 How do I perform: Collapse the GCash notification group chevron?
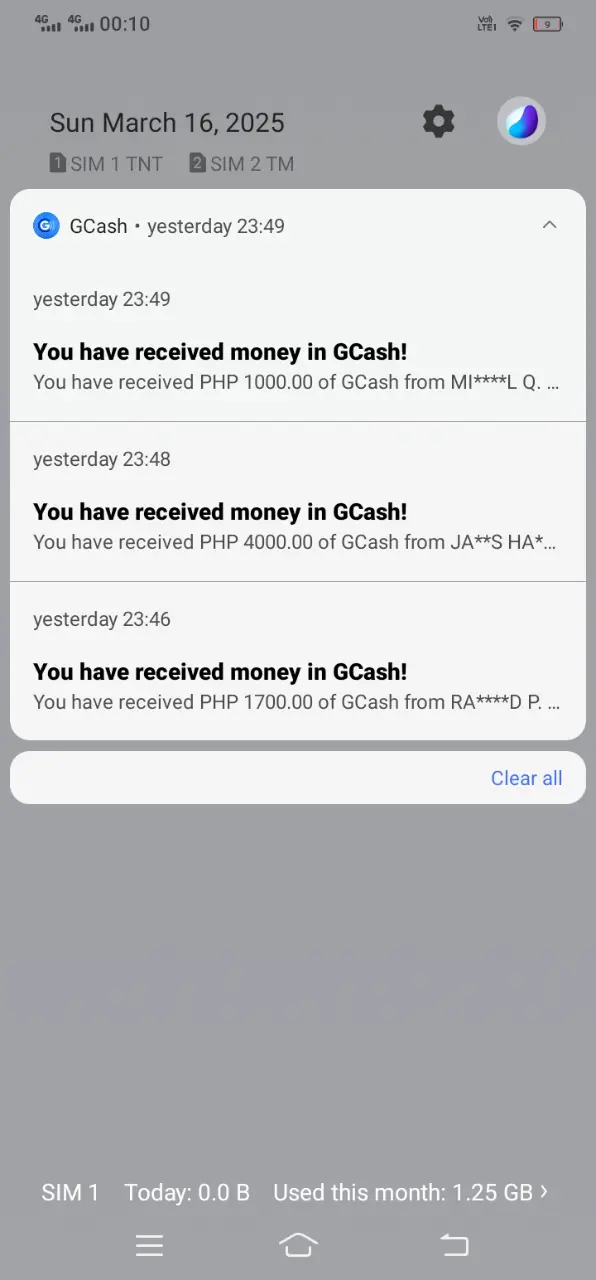pos(549,225)
